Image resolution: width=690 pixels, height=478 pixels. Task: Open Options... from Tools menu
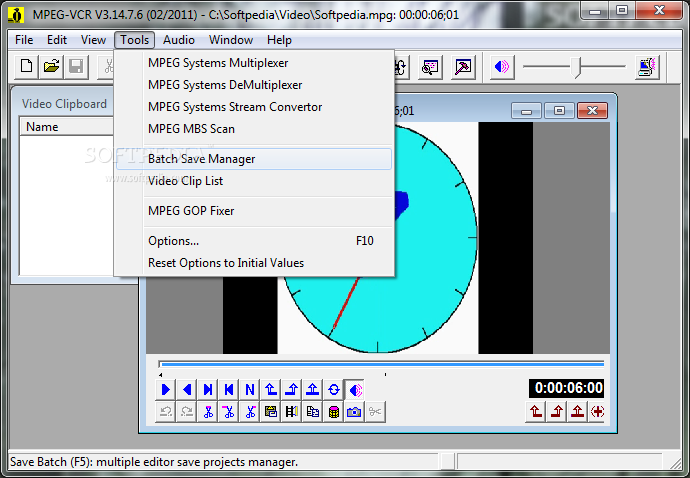tap(254, 241)
